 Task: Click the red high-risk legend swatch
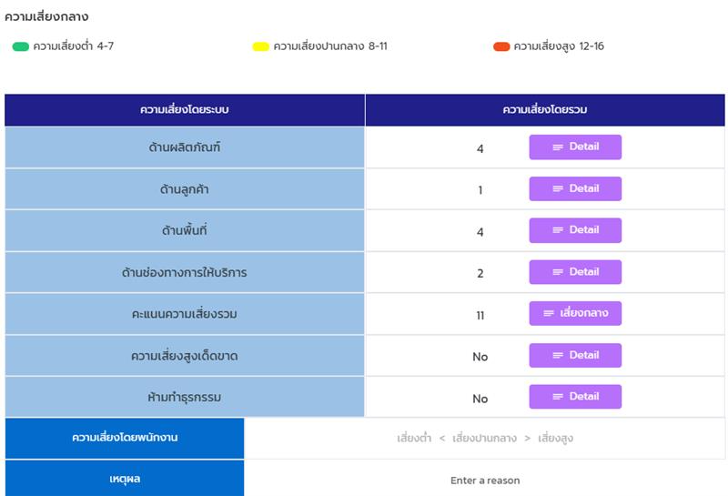pyautogui.click(x=501, y=47)
